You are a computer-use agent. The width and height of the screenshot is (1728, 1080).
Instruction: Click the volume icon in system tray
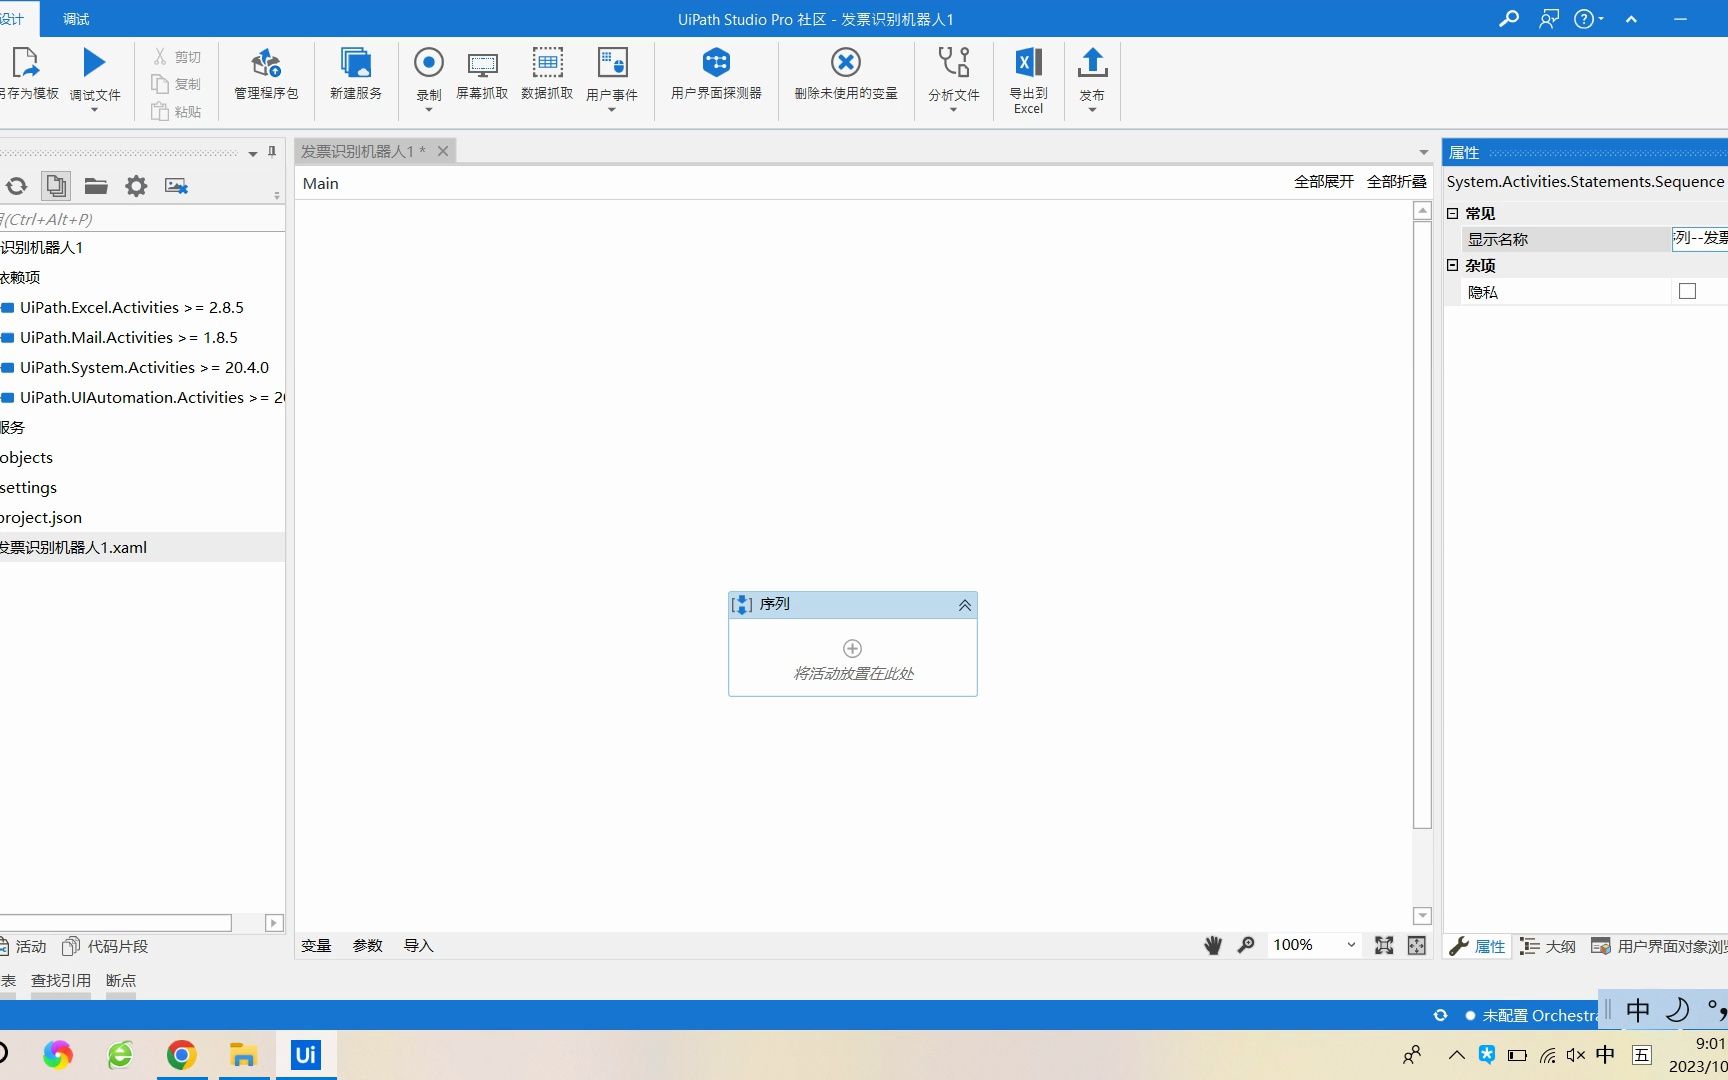pos(1576,1055)
